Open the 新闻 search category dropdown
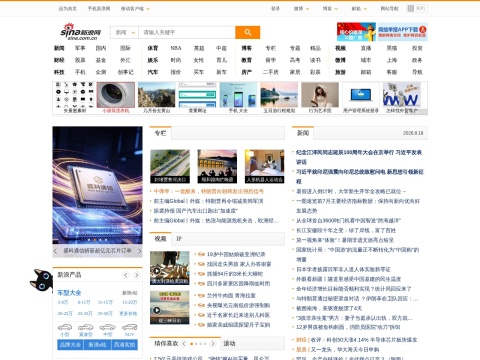Image resolution: width=480 pixels, height=360 pixels. point(124,32)
